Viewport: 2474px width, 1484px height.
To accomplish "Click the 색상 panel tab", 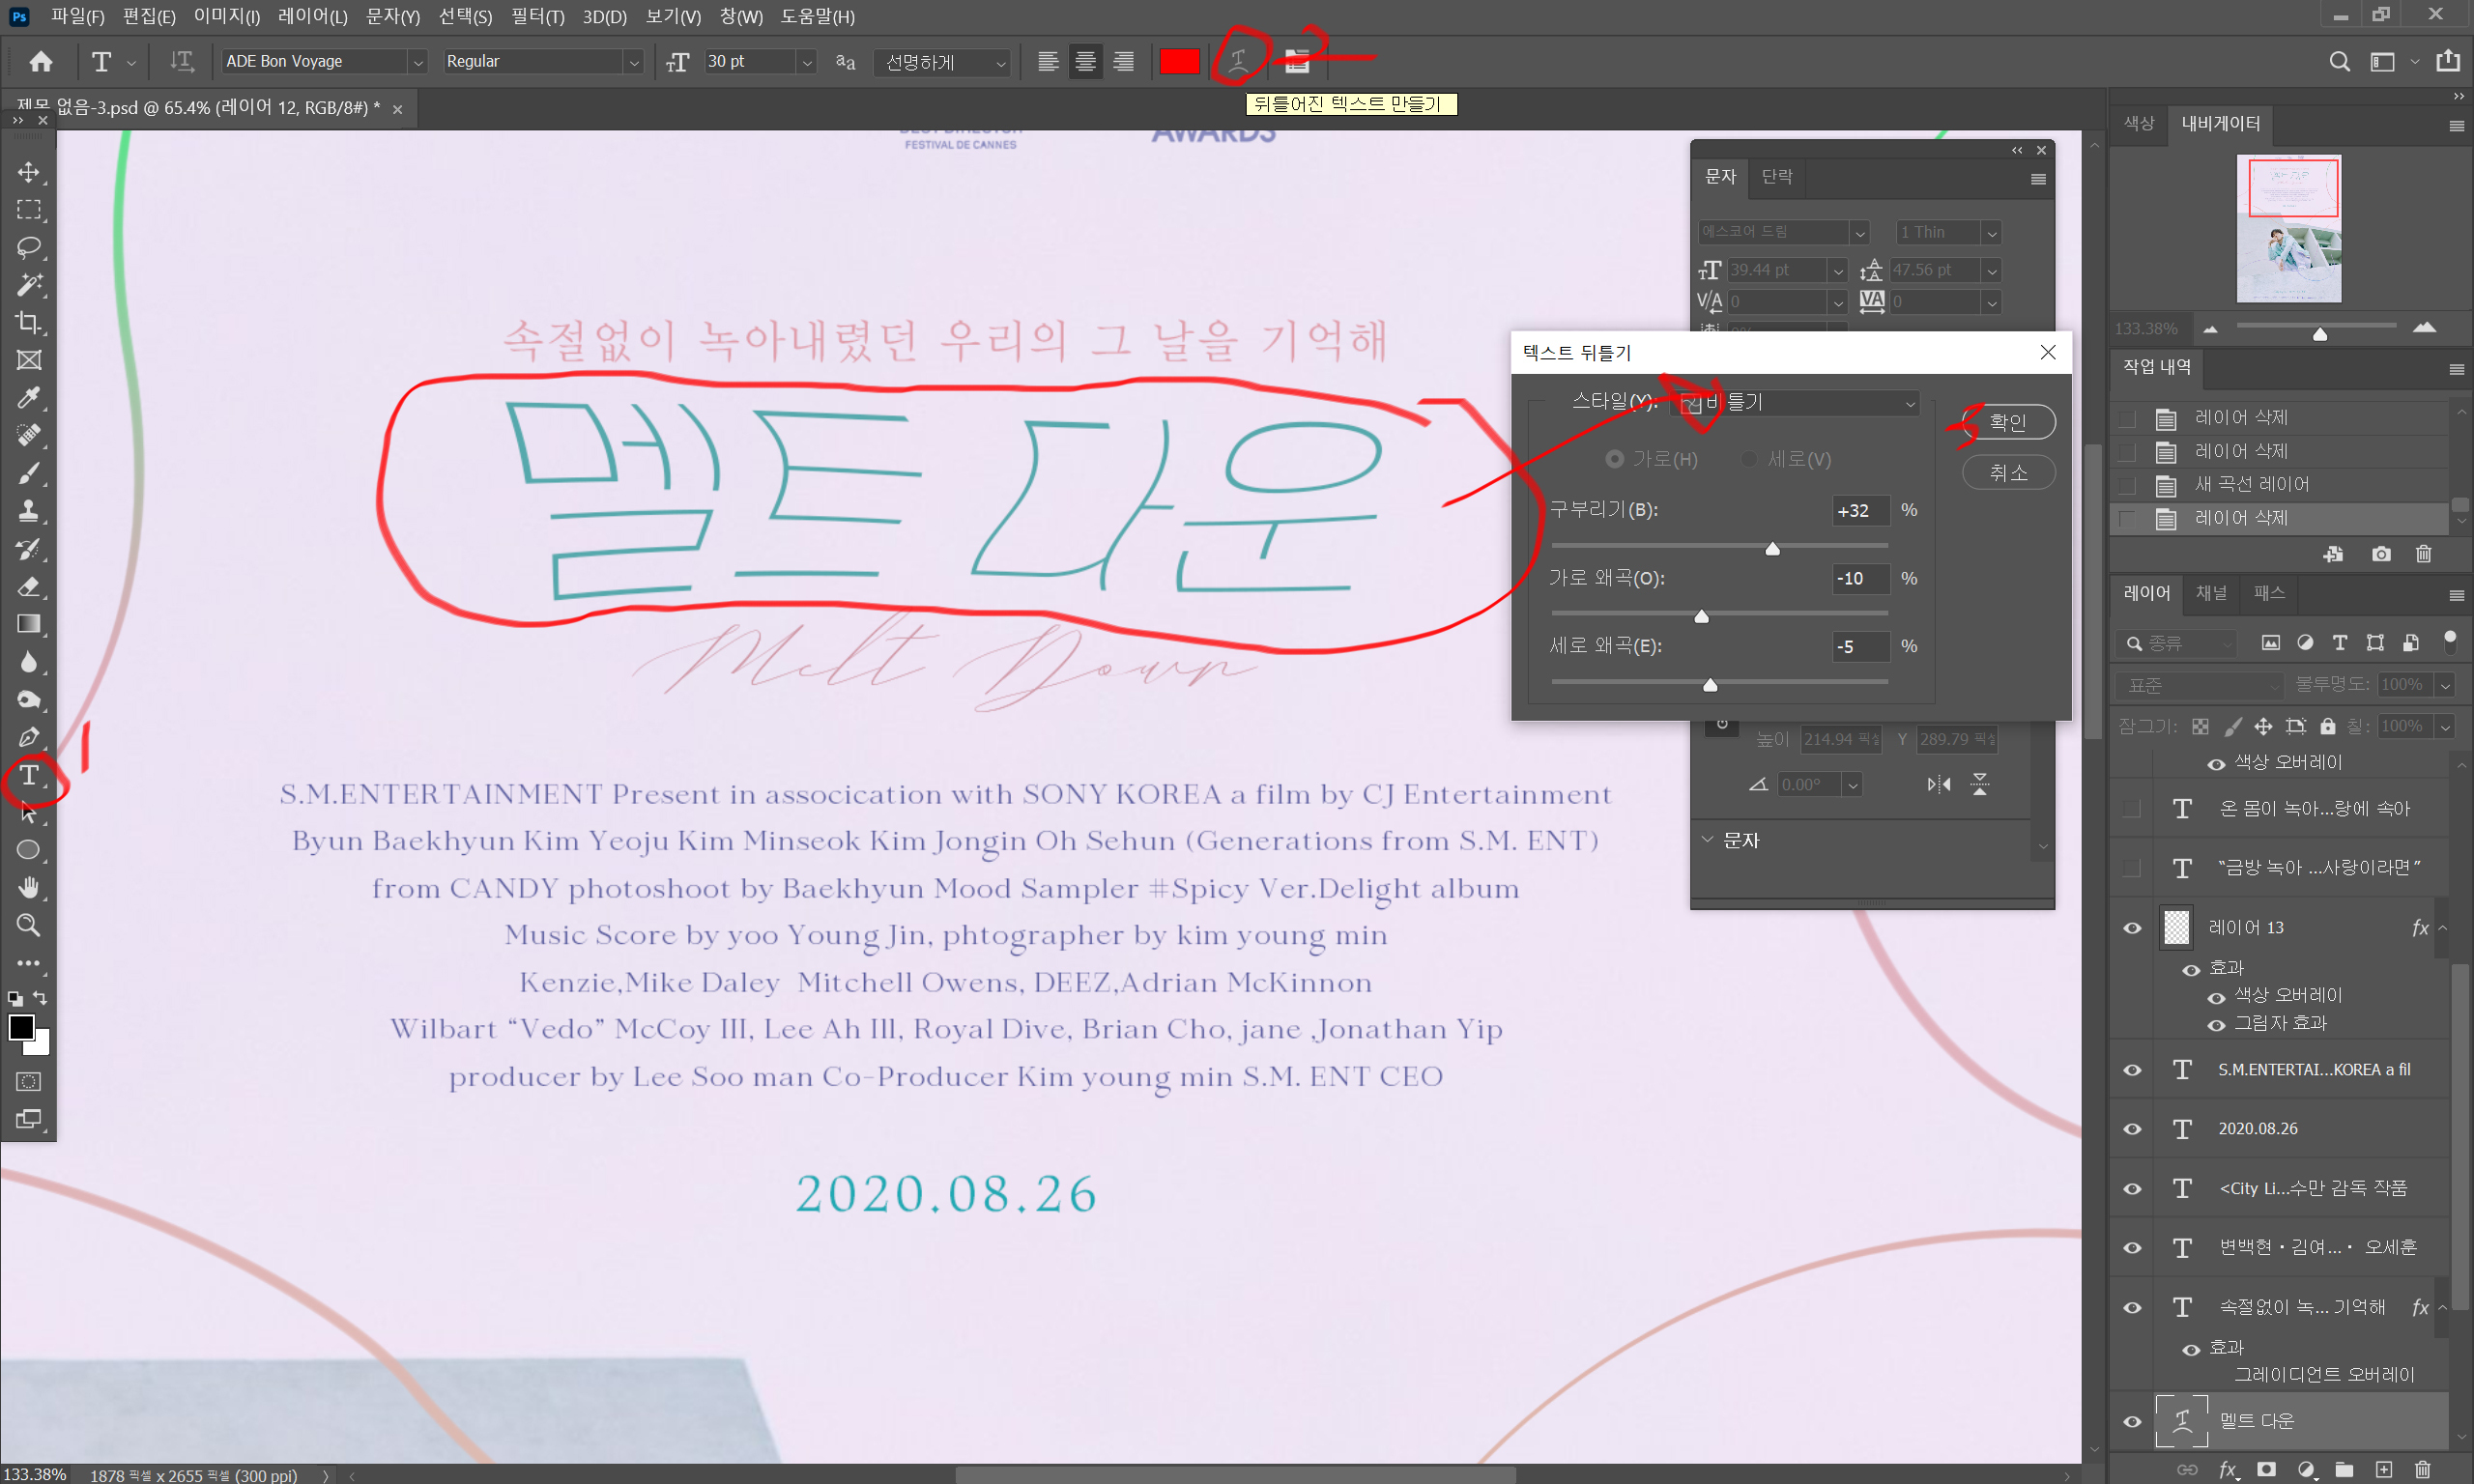I will point(2138,124).
